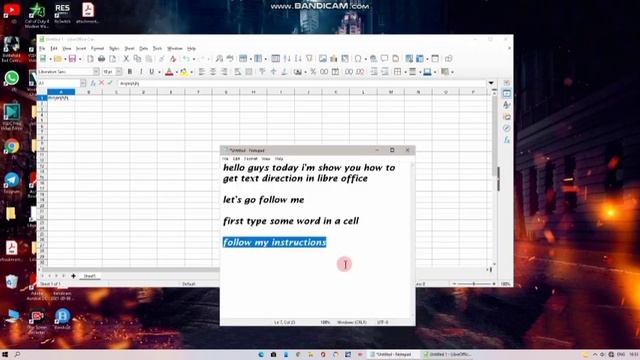Click the red Cancel X in formula bar
This screenshot has width=640, height=360.
[x=102, y=83]
